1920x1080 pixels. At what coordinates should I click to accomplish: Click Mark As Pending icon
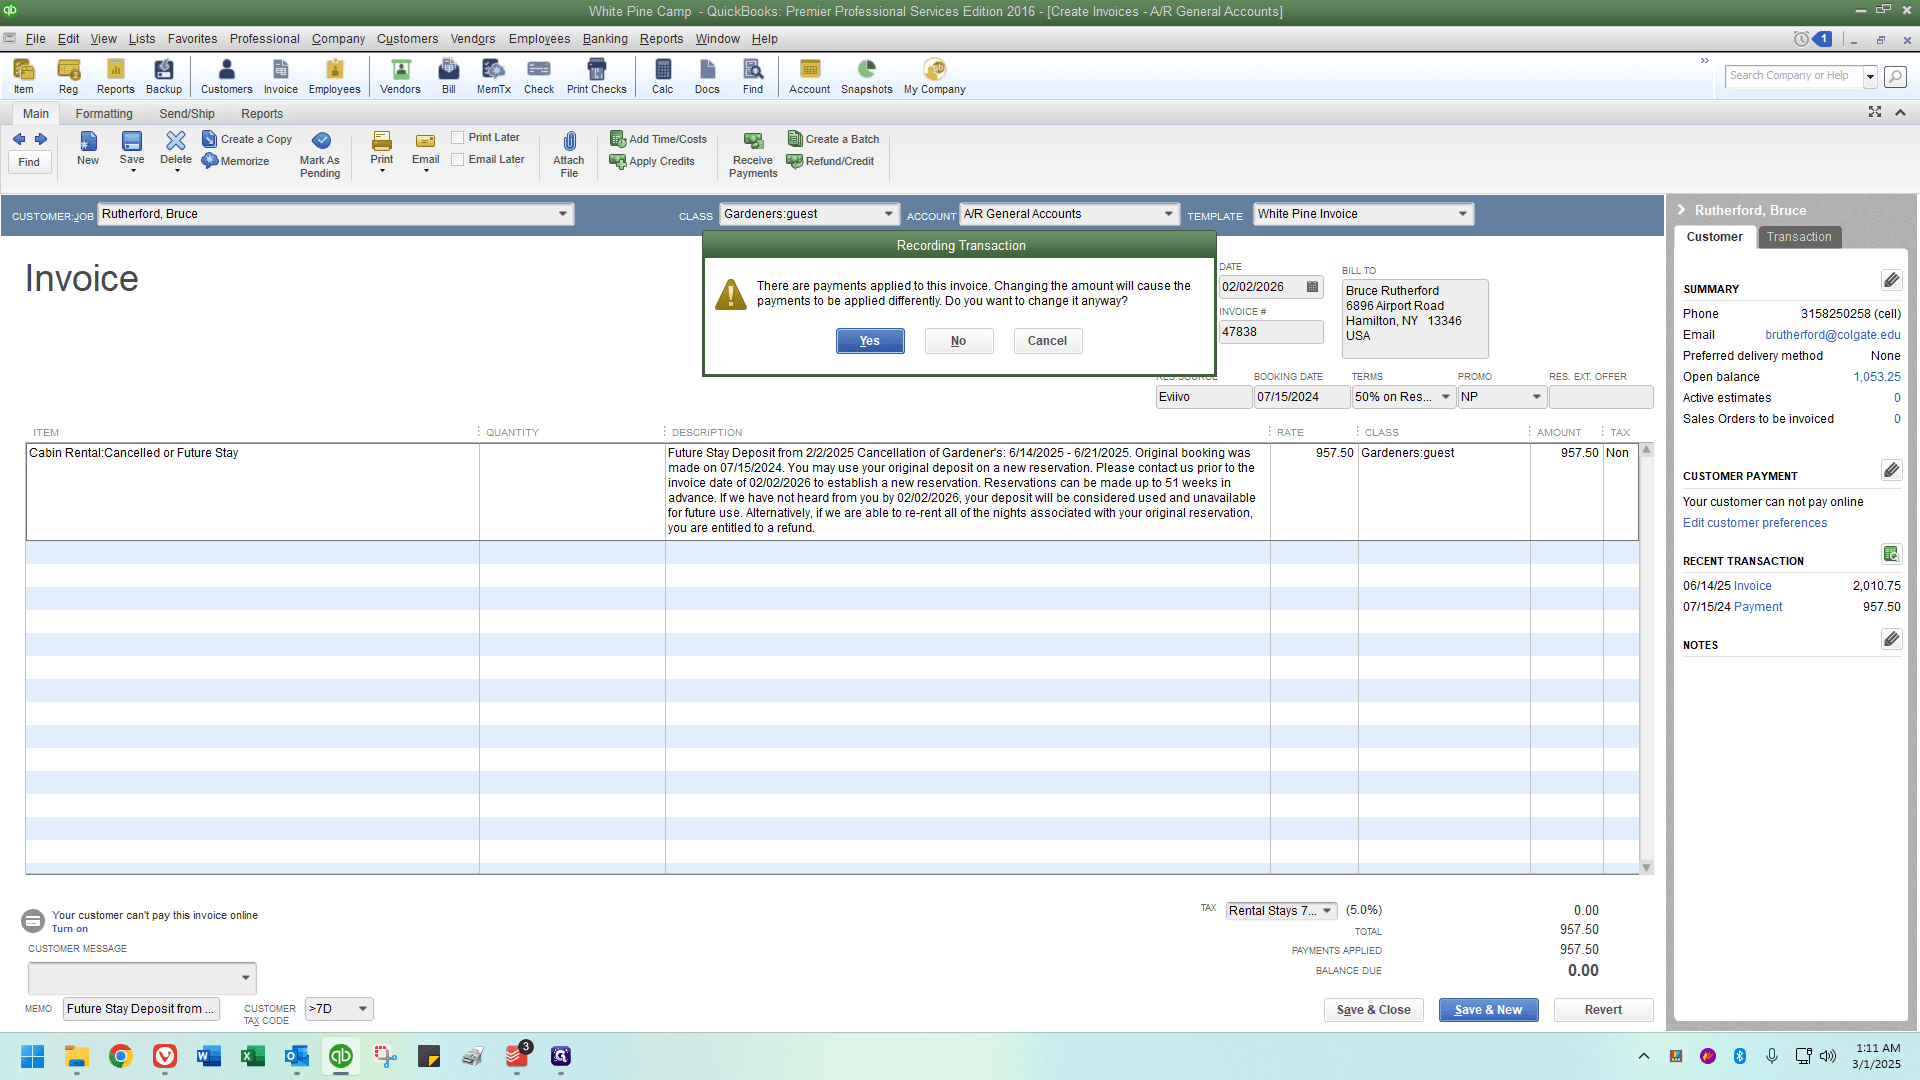click(320, 154)
